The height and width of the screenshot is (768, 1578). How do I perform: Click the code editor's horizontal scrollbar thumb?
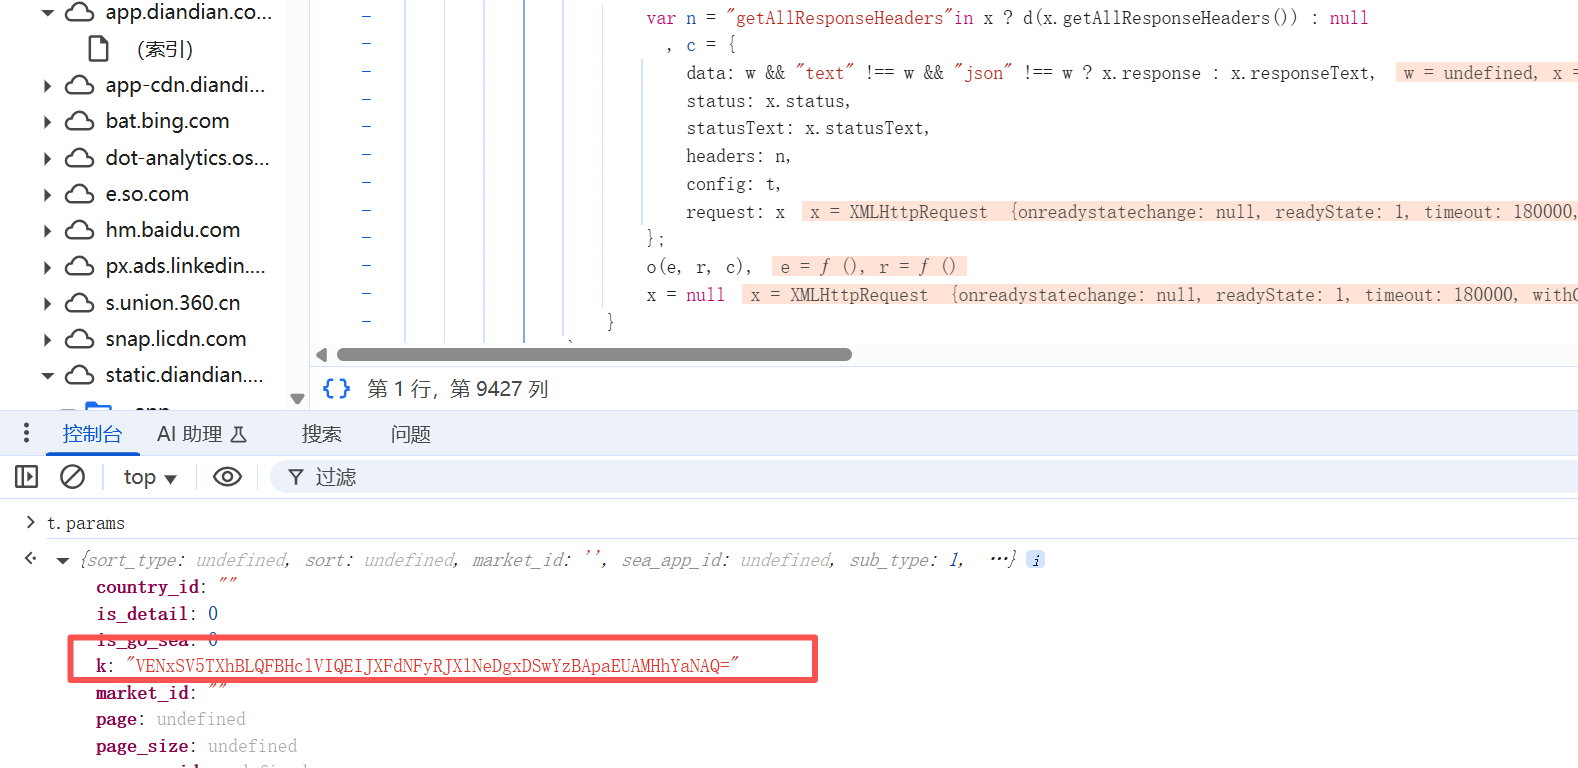pyautogui.click(x=594, y=355)
